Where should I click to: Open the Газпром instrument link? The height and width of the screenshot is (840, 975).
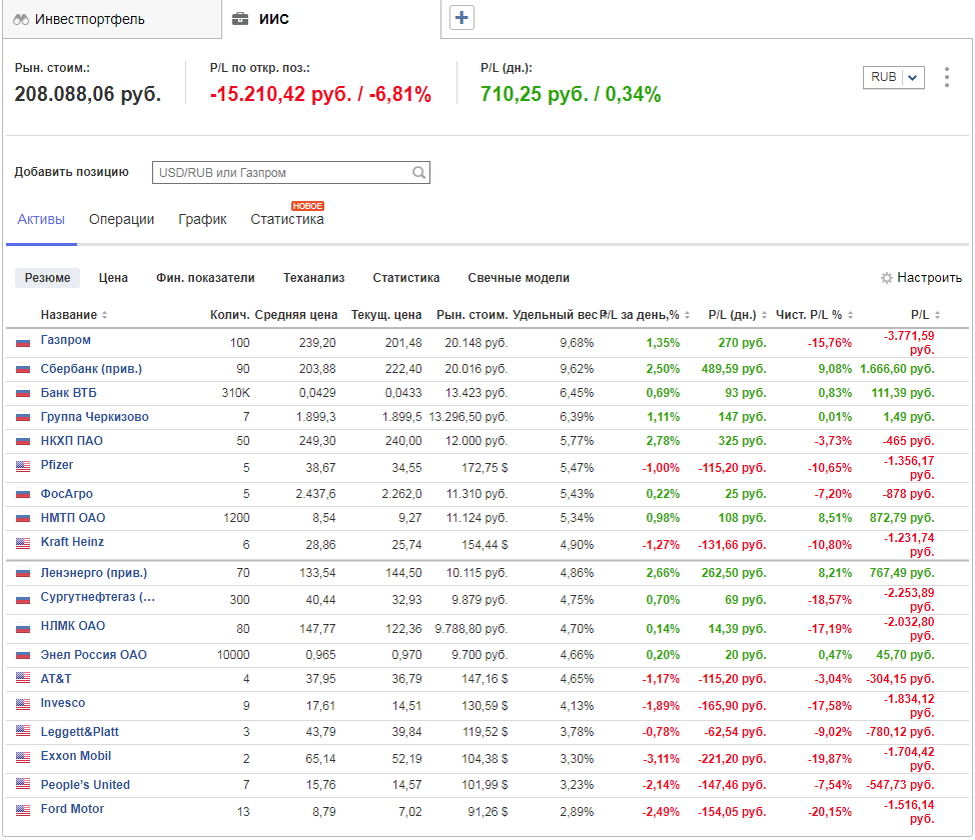(x=65, y=340)
